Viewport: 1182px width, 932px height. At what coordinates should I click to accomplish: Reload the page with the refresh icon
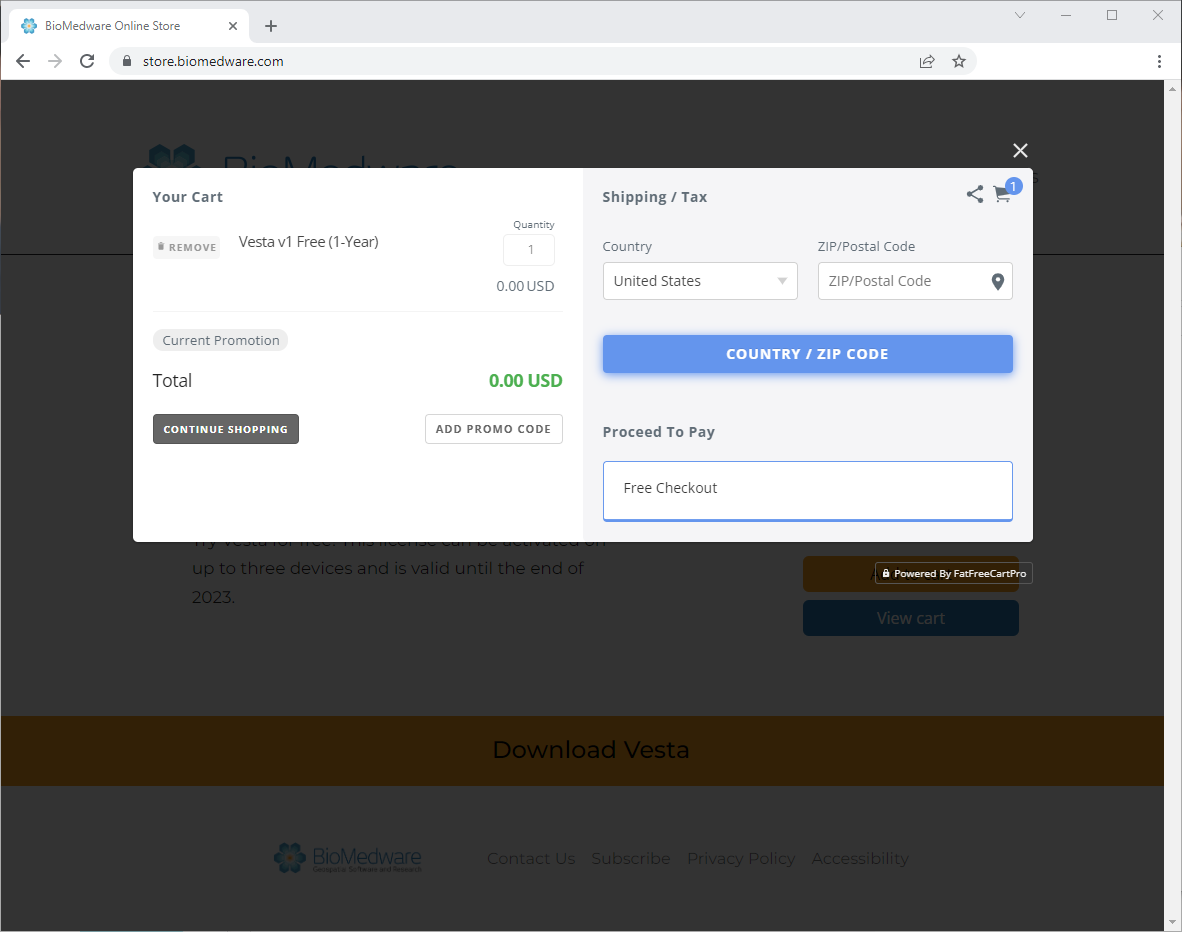pyautogui.click(x=87, y=61)
